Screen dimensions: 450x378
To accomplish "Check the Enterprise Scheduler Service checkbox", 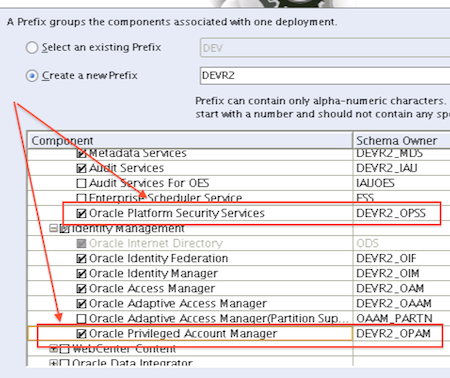I will tap(81, 198).
